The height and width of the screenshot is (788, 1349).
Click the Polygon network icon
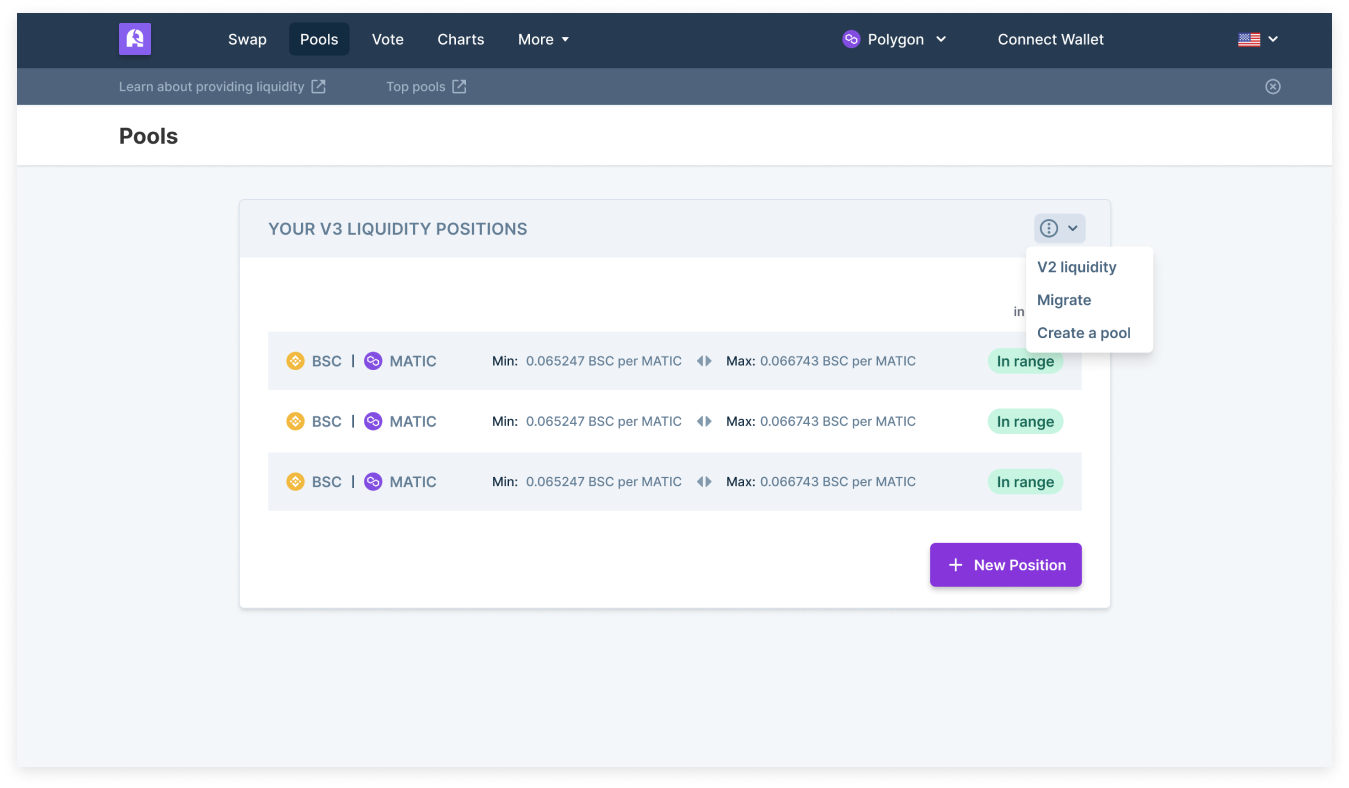coord(851,39)
